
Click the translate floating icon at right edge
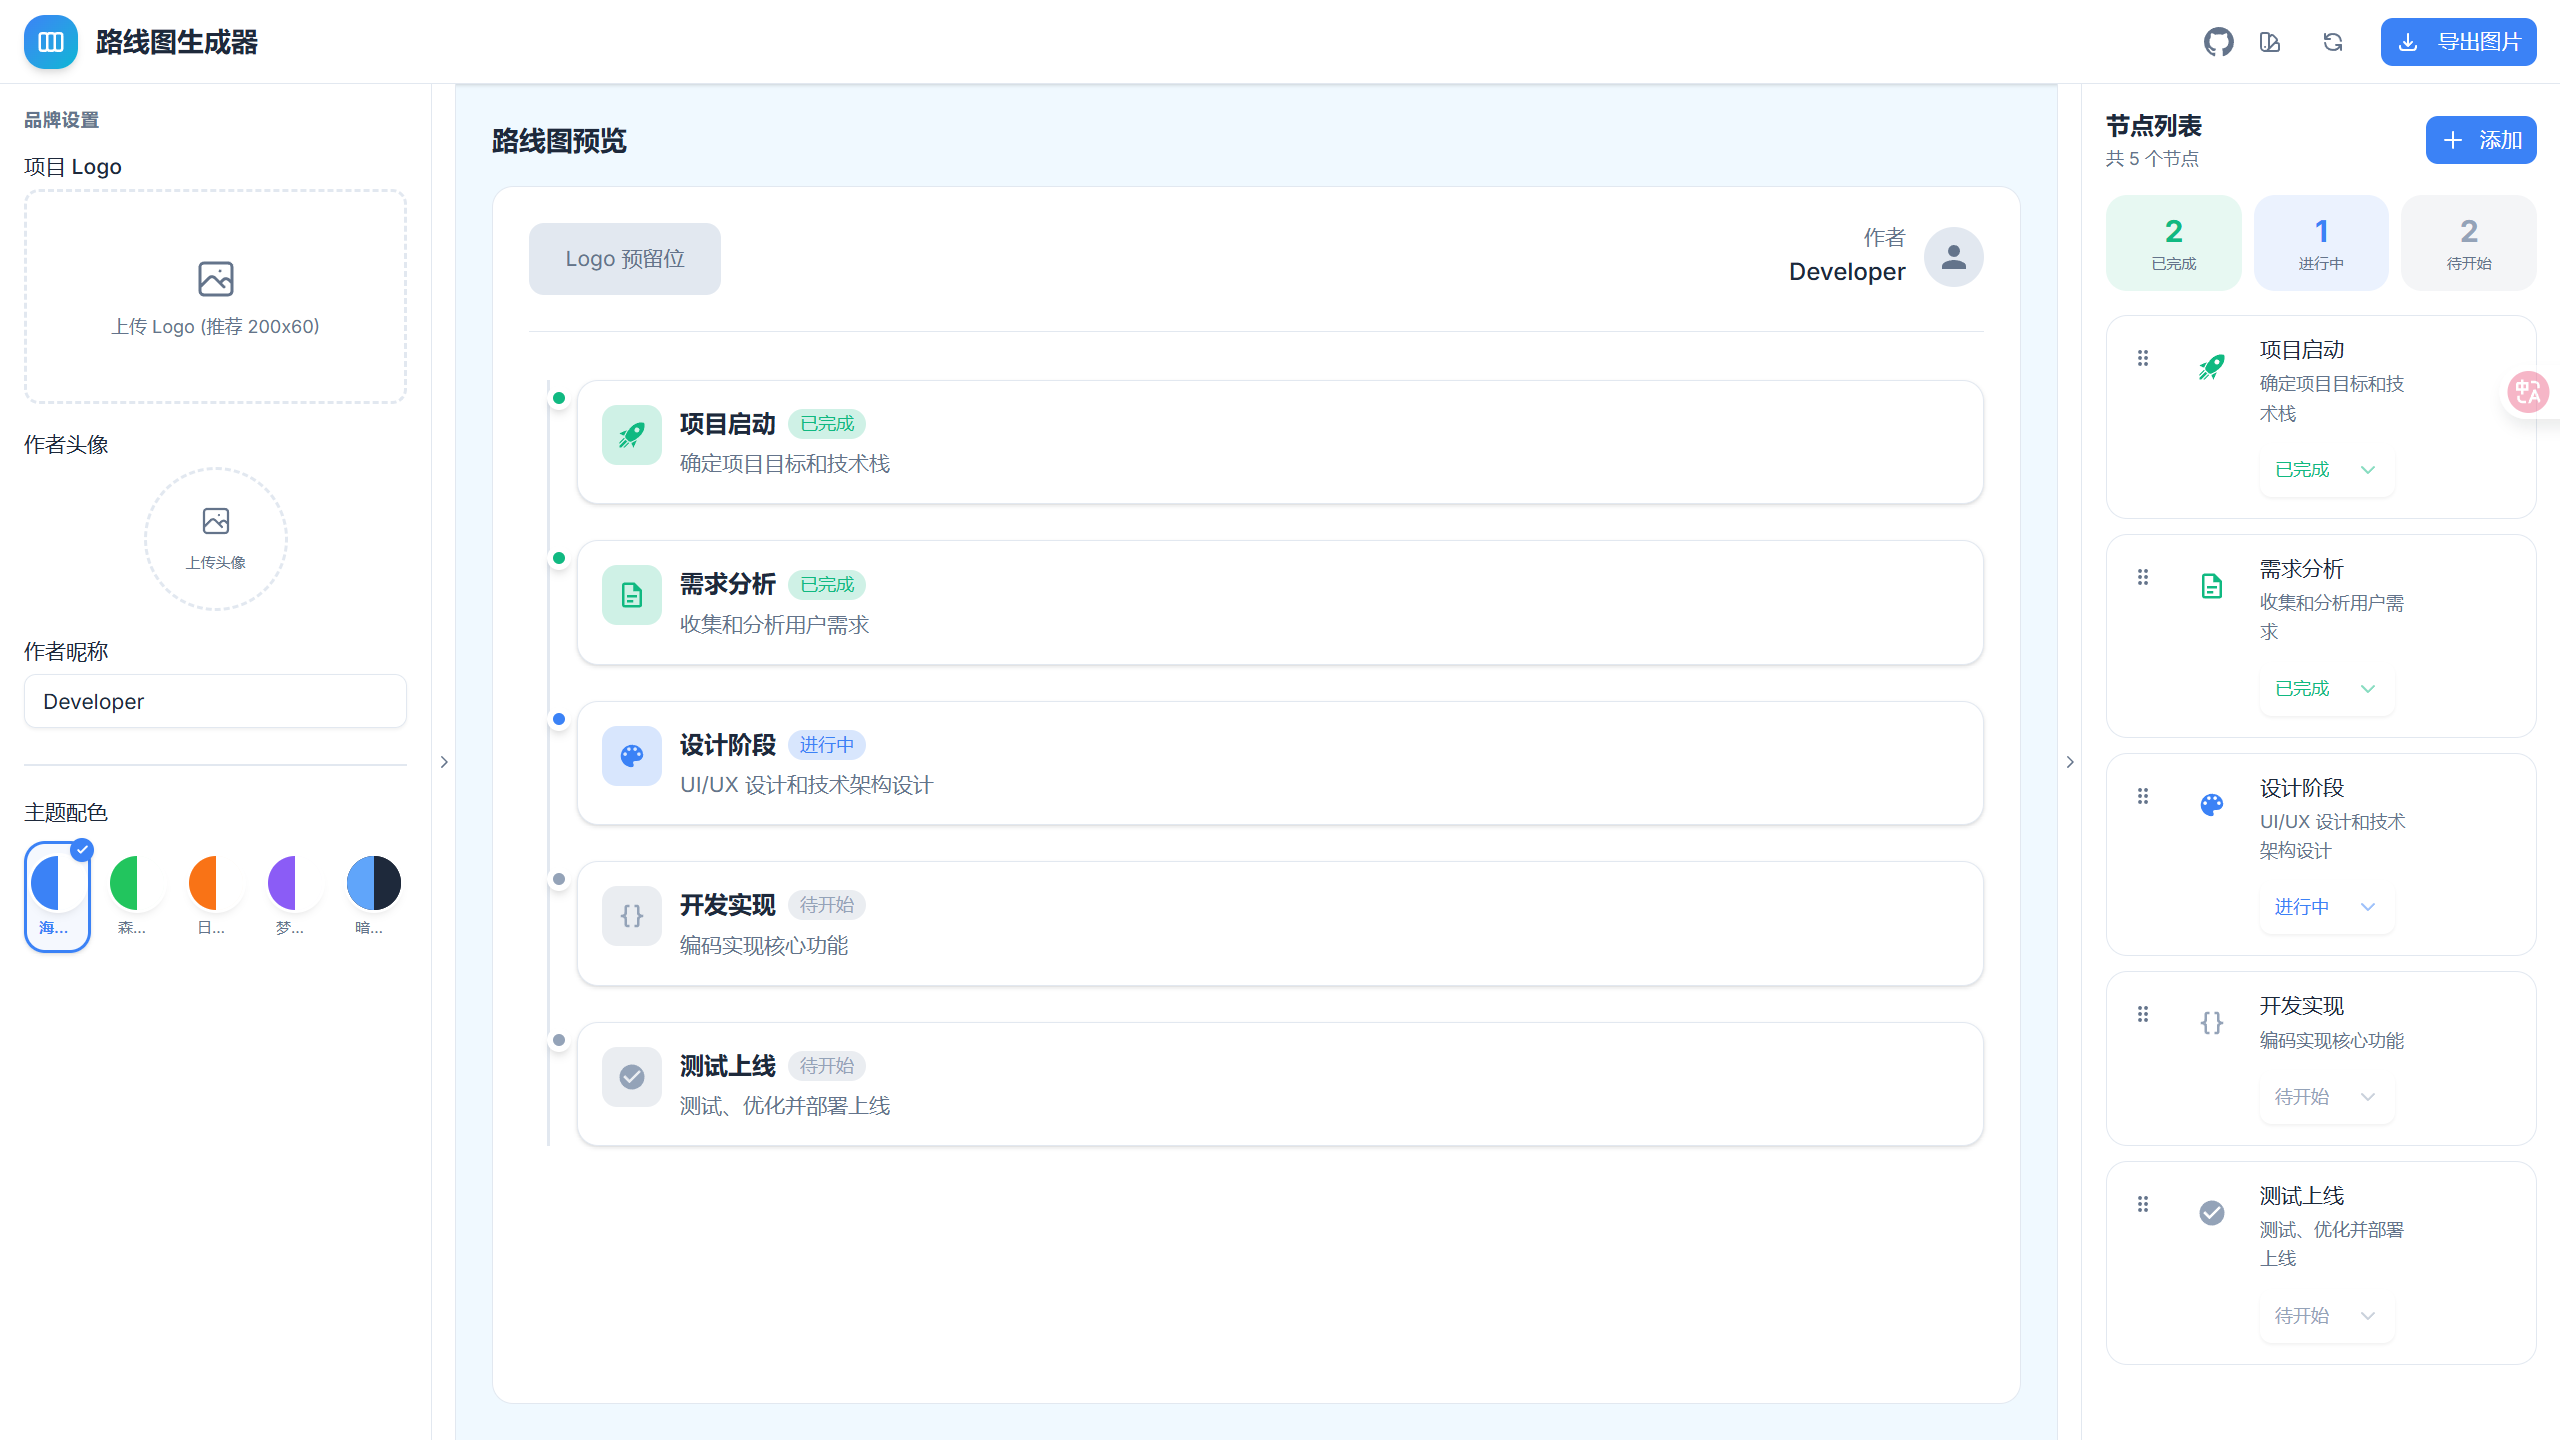coord(2529,392)
